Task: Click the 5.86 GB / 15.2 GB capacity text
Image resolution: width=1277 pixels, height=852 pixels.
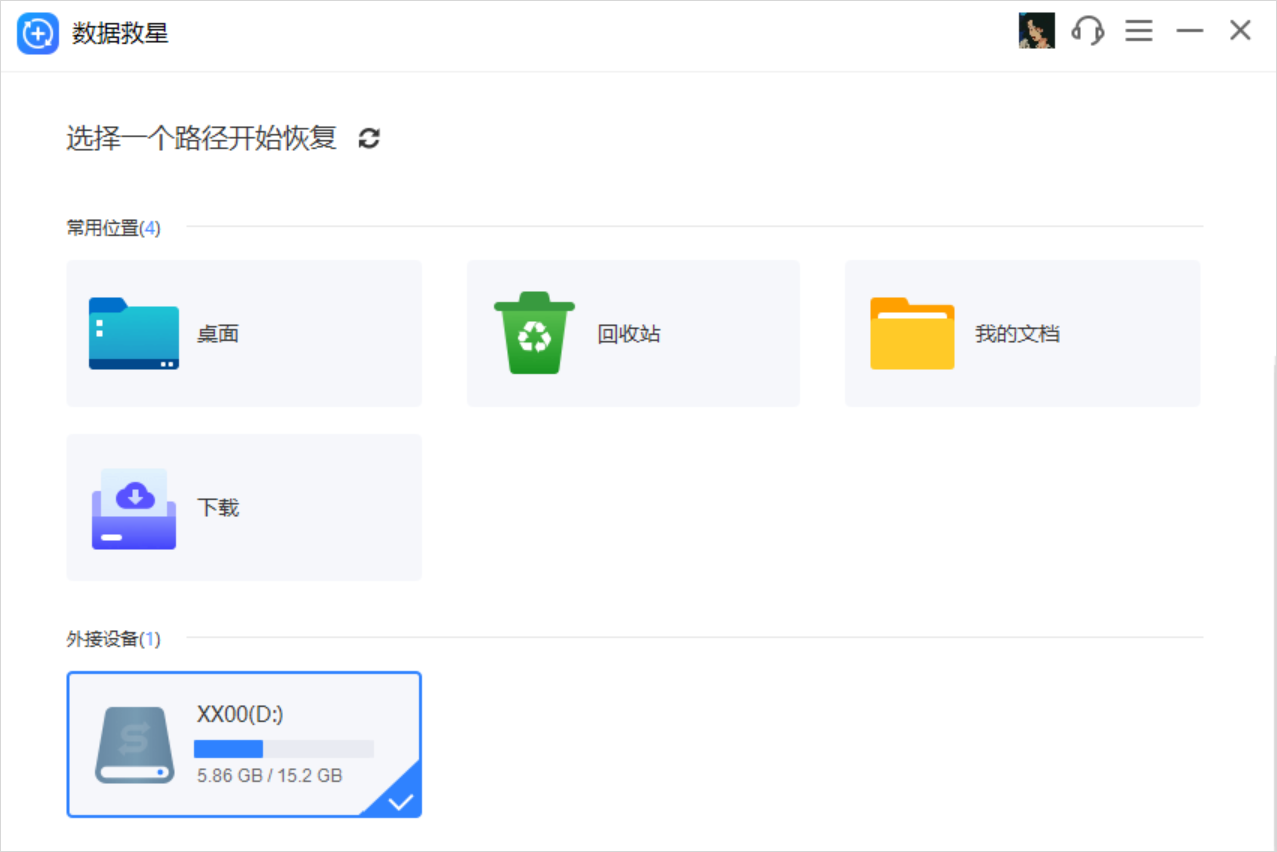Action: (x=266, y=775)
